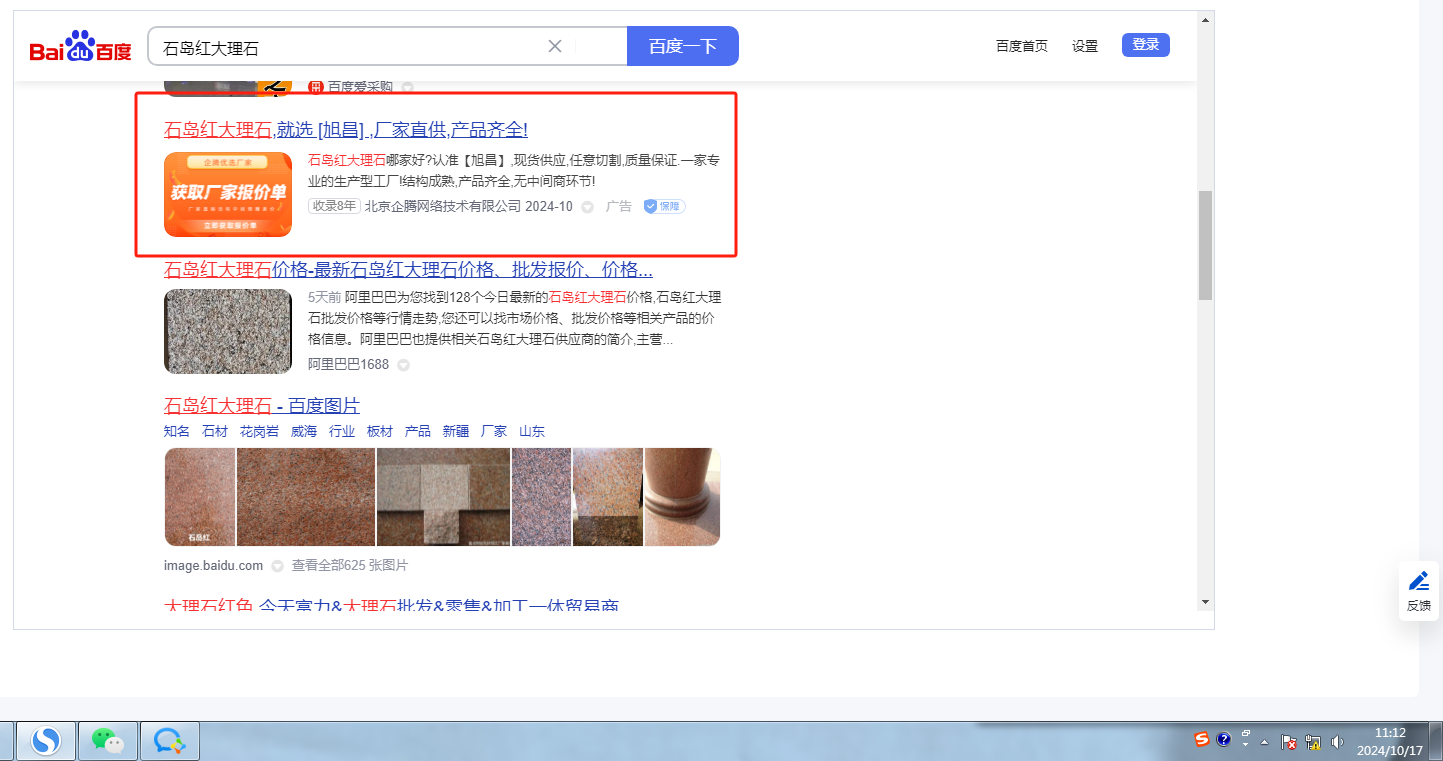Viewport: 1443px width, 761px height.
Task: Click the restore-window icon in the tray
Action: [1246, 733]
